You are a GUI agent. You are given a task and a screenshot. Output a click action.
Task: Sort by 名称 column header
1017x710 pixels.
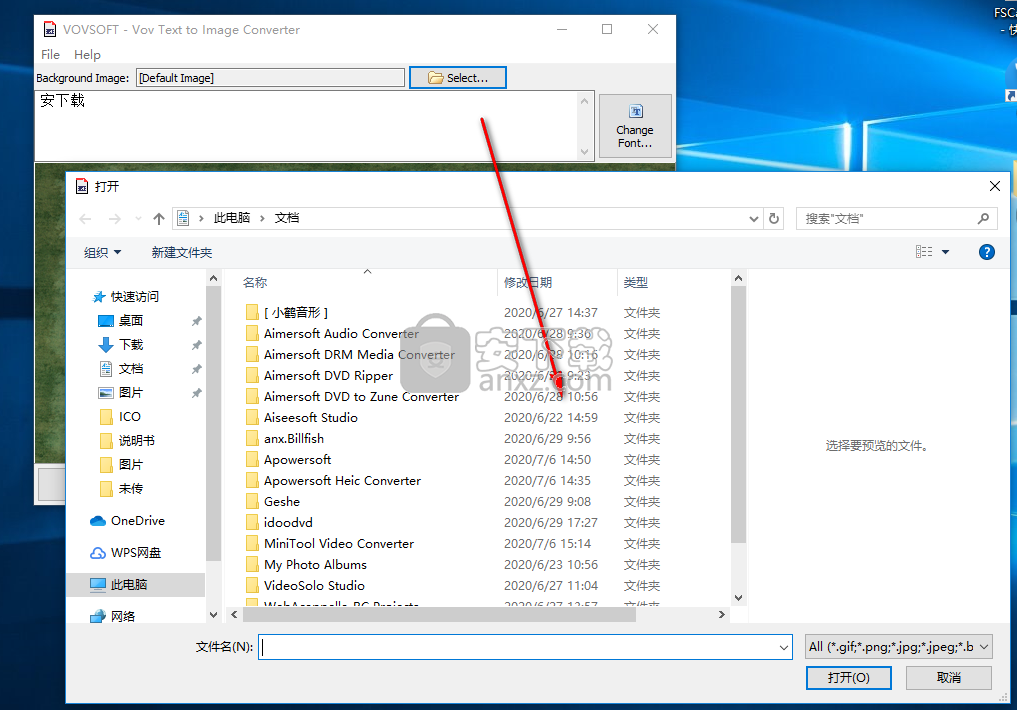click(255, 283)
